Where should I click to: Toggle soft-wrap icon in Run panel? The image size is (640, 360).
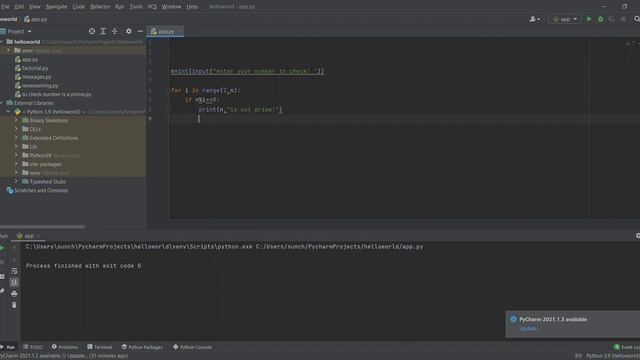[x=14, y=271]
